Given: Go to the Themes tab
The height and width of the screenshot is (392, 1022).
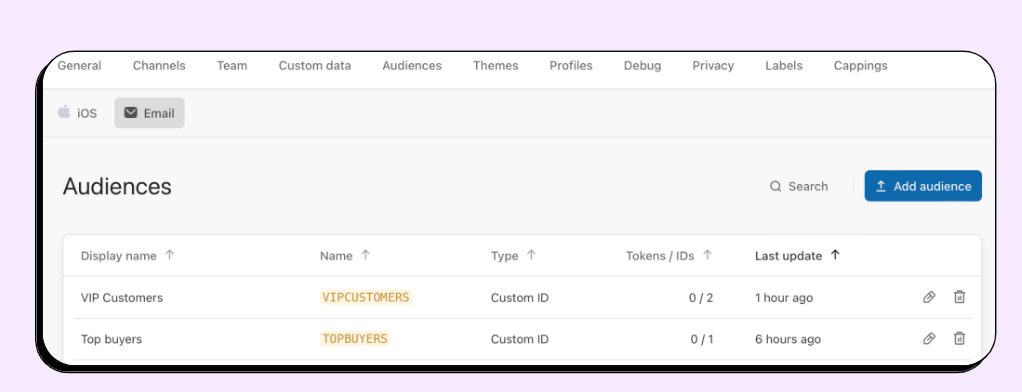Looking at the screenshot, I should coord(495,66).
